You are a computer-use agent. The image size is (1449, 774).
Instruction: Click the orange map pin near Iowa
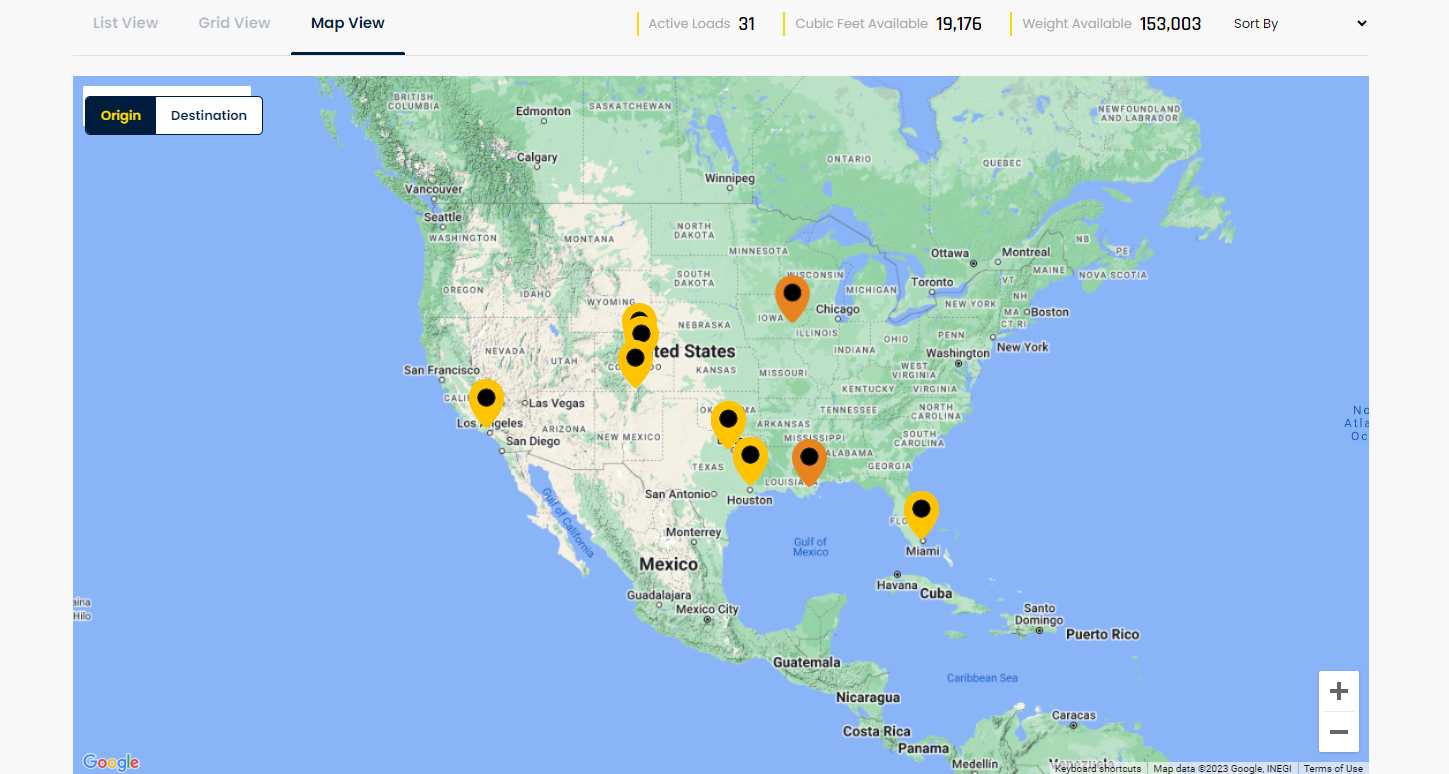792,298
